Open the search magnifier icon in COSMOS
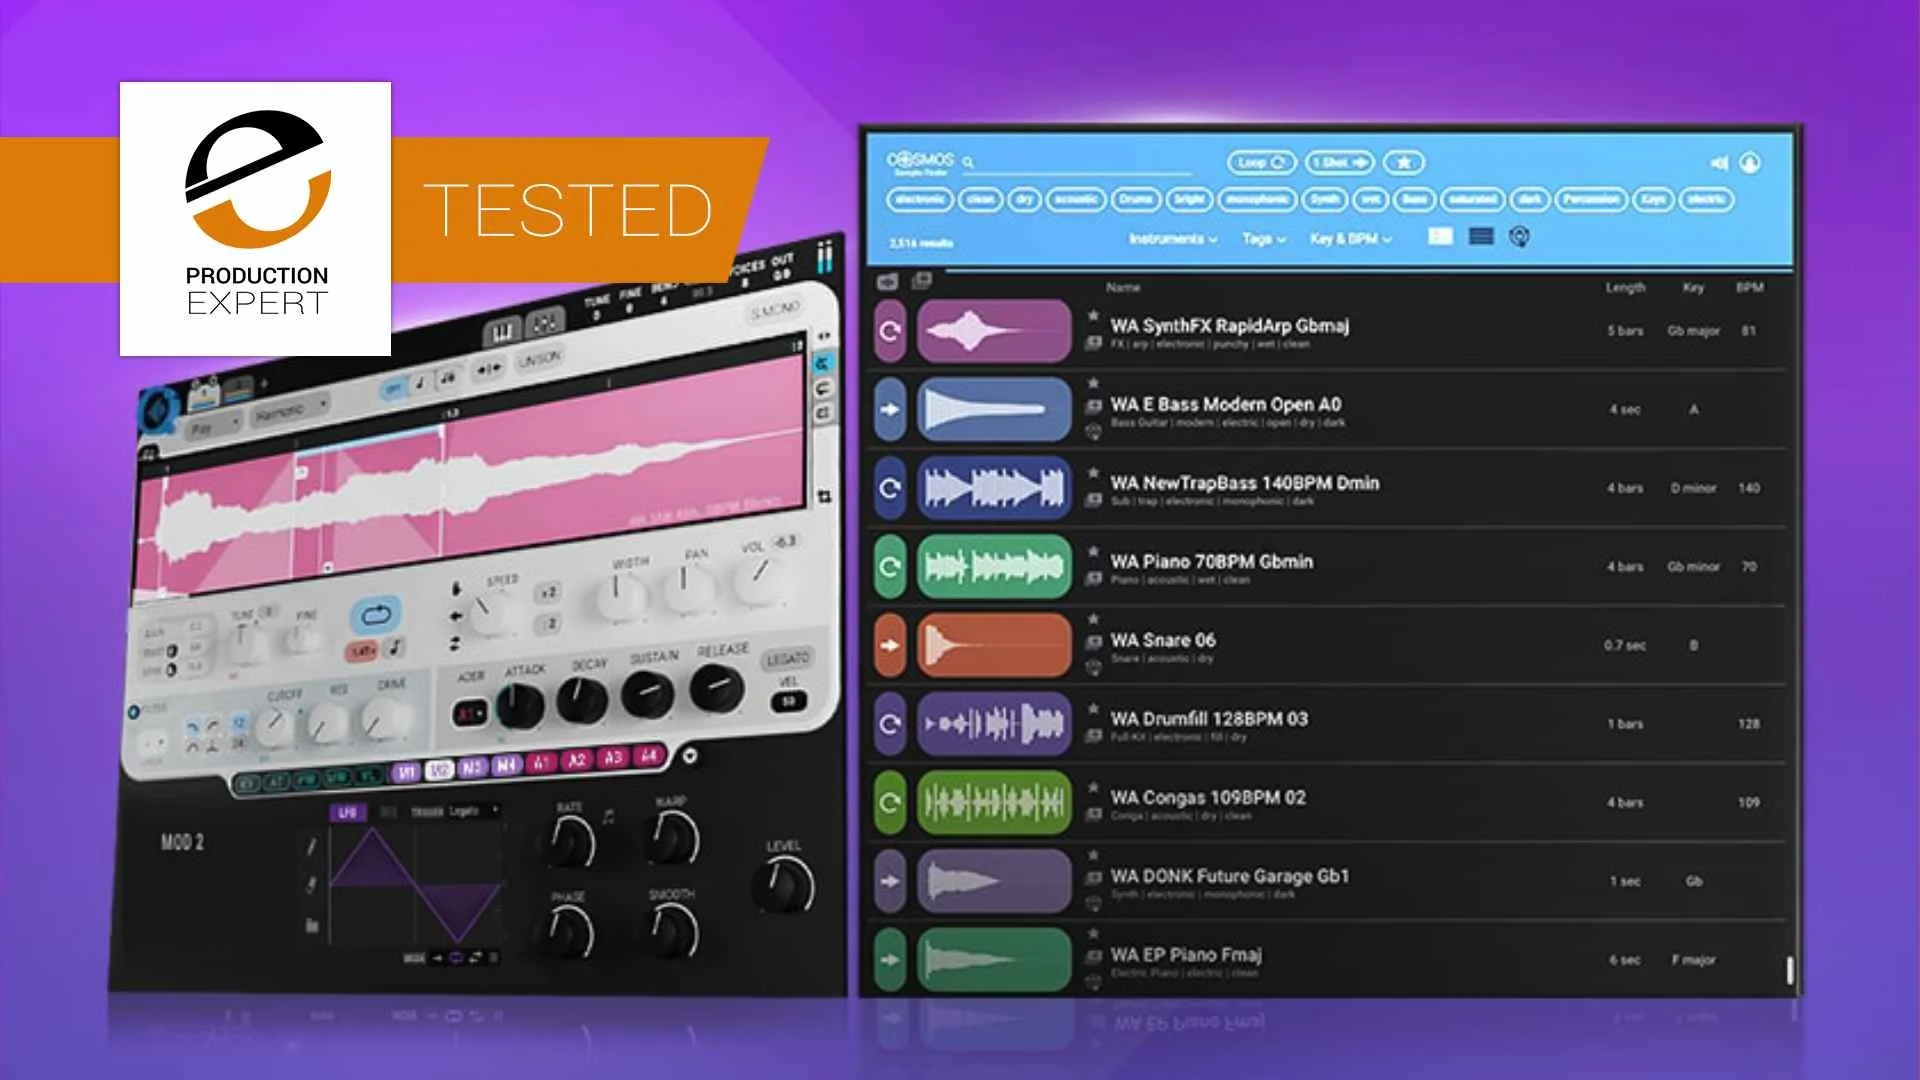1920x1080 pixels. click(968, 163)
